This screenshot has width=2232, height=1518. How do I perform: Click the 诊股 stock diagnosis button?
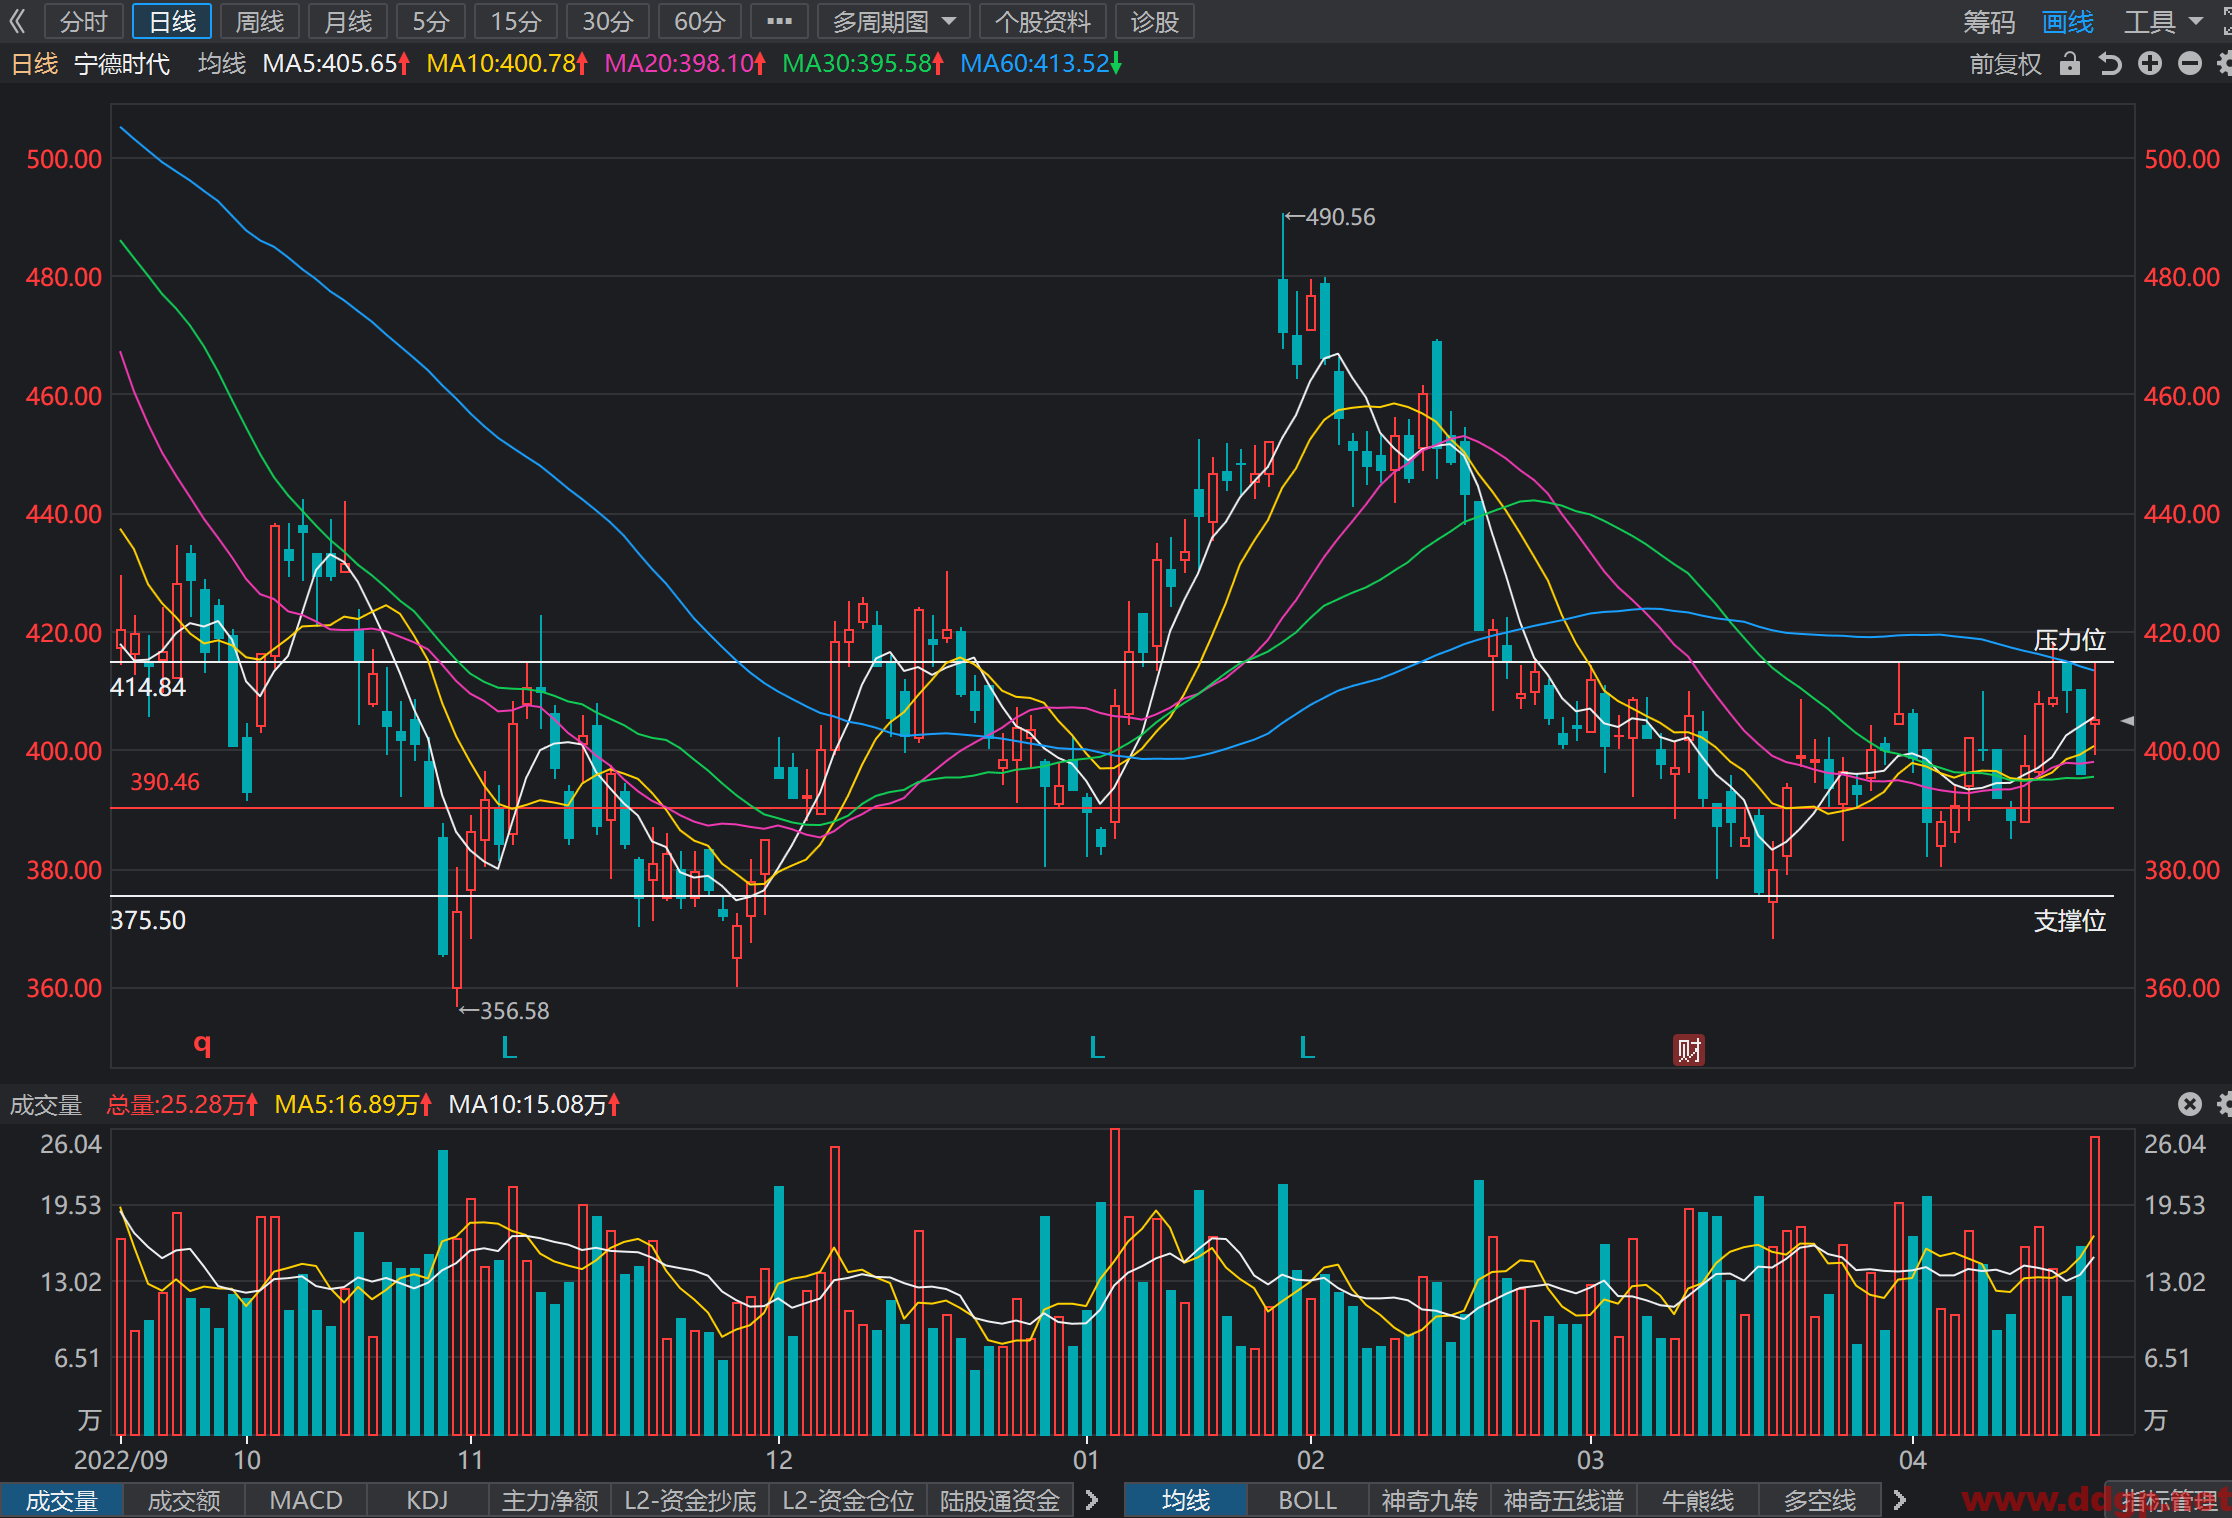click(1155, 21)
